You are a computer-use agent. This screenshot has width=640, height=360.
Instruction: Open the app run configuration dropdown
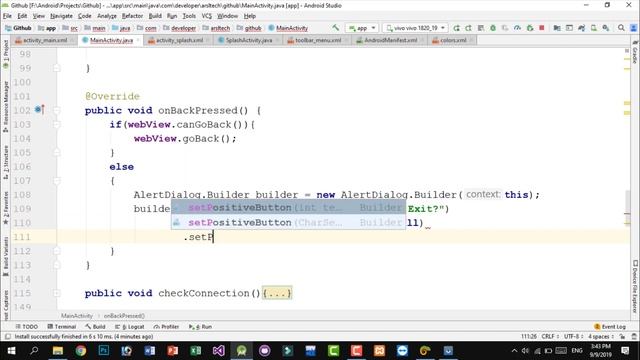tap(362, 28)
